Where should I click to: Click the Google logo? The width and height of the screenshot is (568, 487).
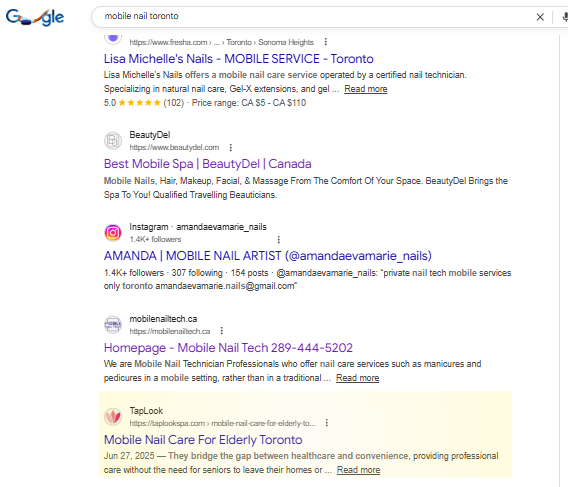[35, 17]
